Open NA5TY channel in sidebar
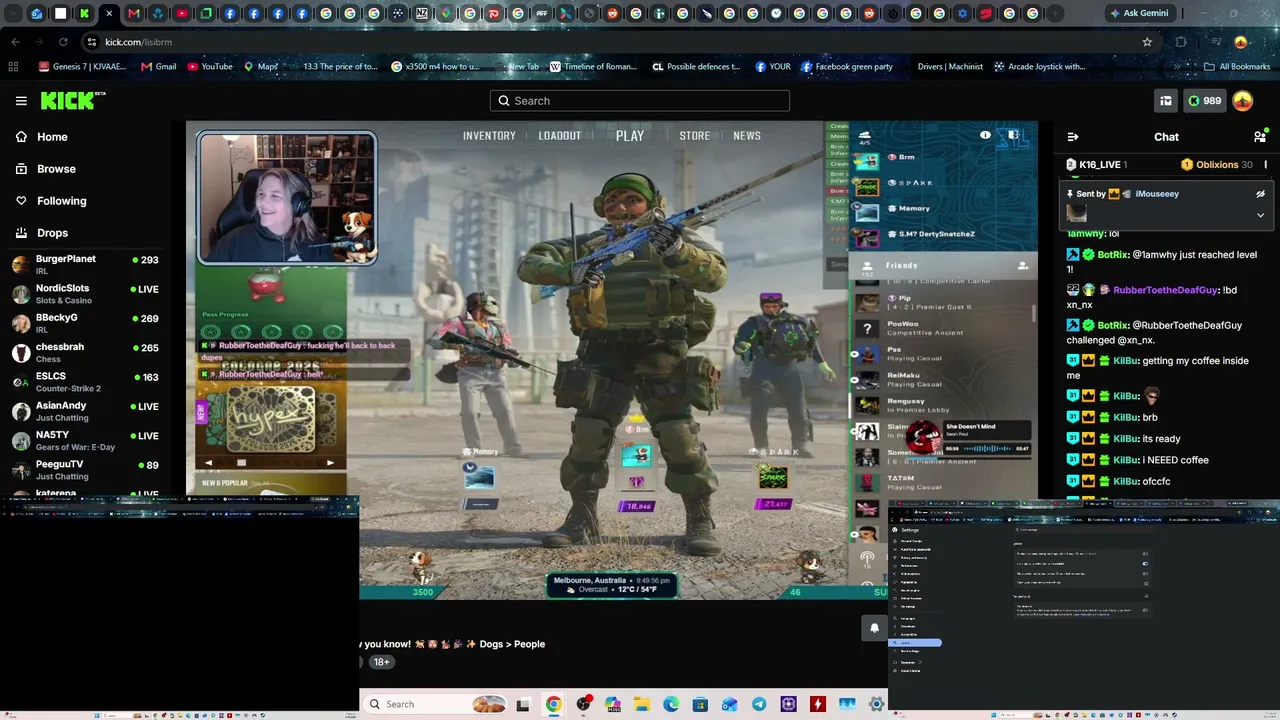This screenshot has height=720, width=1280. [85, 440]
